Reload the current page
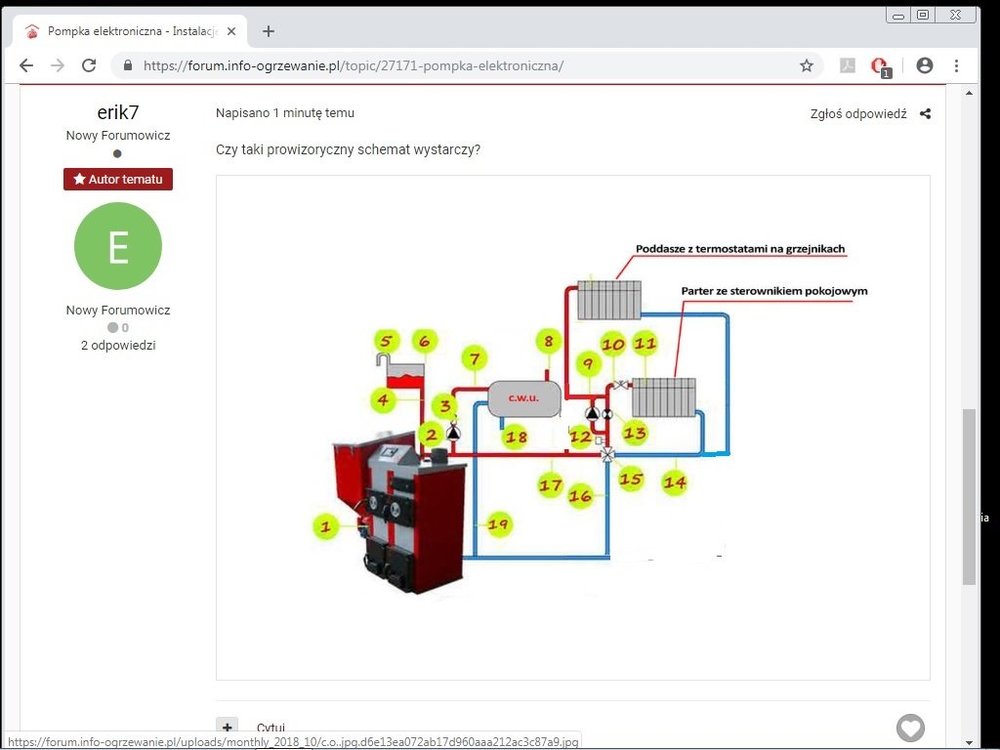This screenshot has width=1000, height=750. [x=89, y=65]
